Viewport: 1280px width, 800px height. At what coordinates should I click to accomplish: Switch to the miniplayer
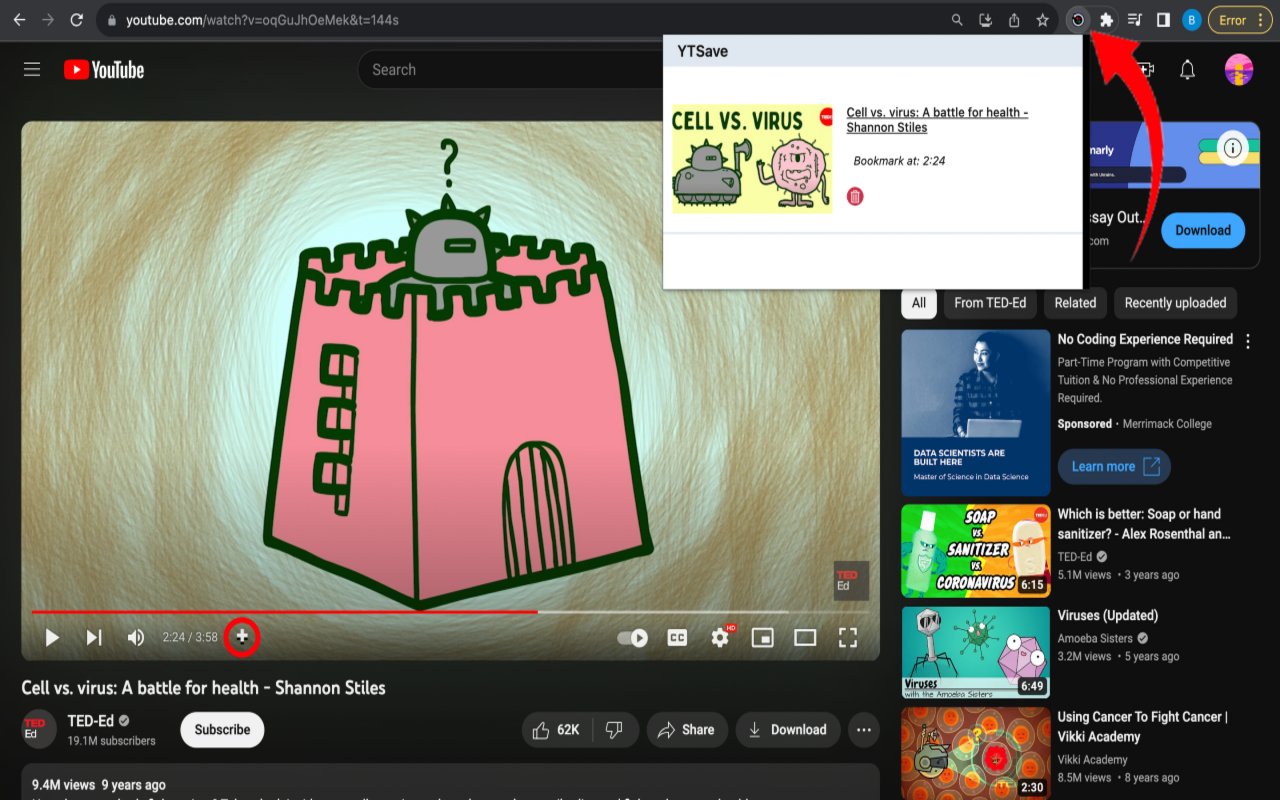(x=763, y=637)
